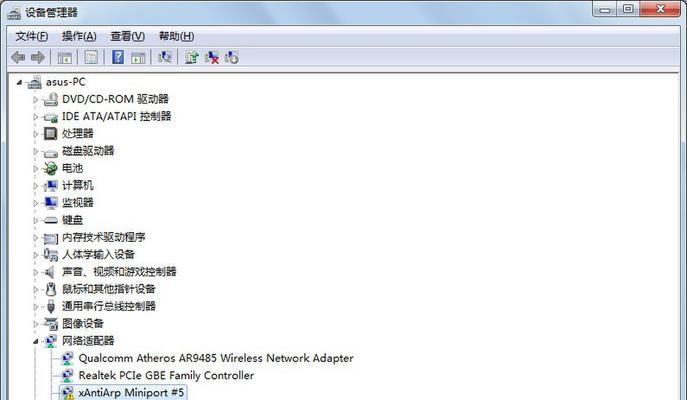This screenshot has height=400, width=687.
Task: Expand the 内存技术驱动程序 arrow
Action: point(36,237)
